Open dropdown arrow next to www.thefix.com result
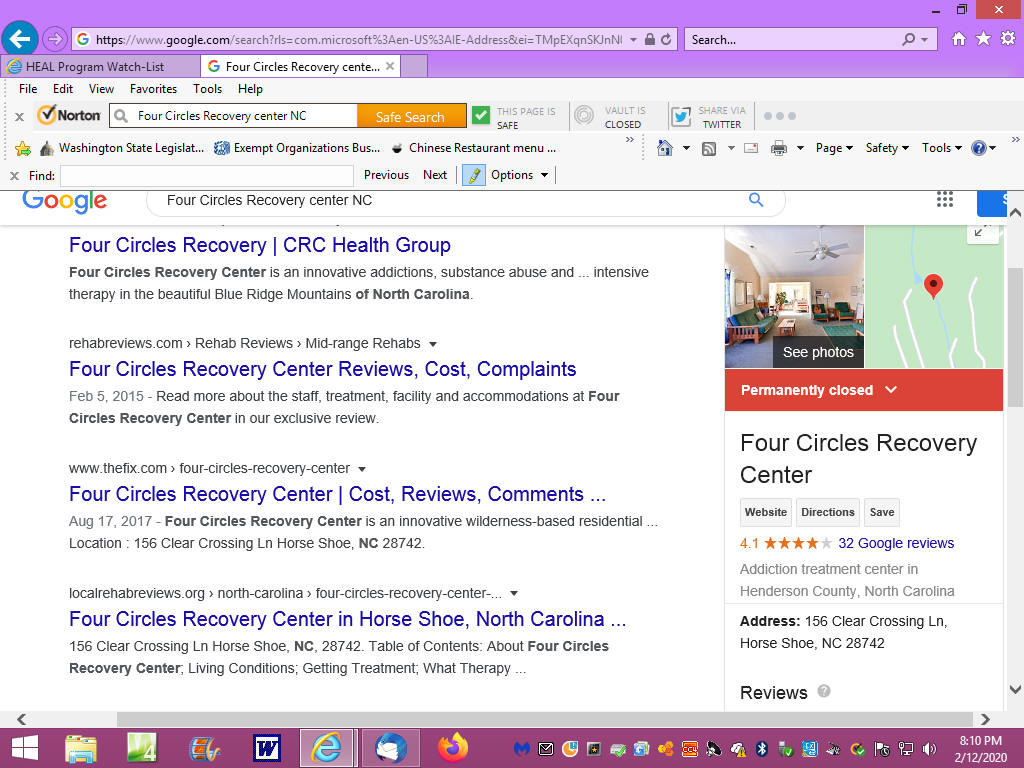Viewport: 1024px width, 768px height. [362, 469]
